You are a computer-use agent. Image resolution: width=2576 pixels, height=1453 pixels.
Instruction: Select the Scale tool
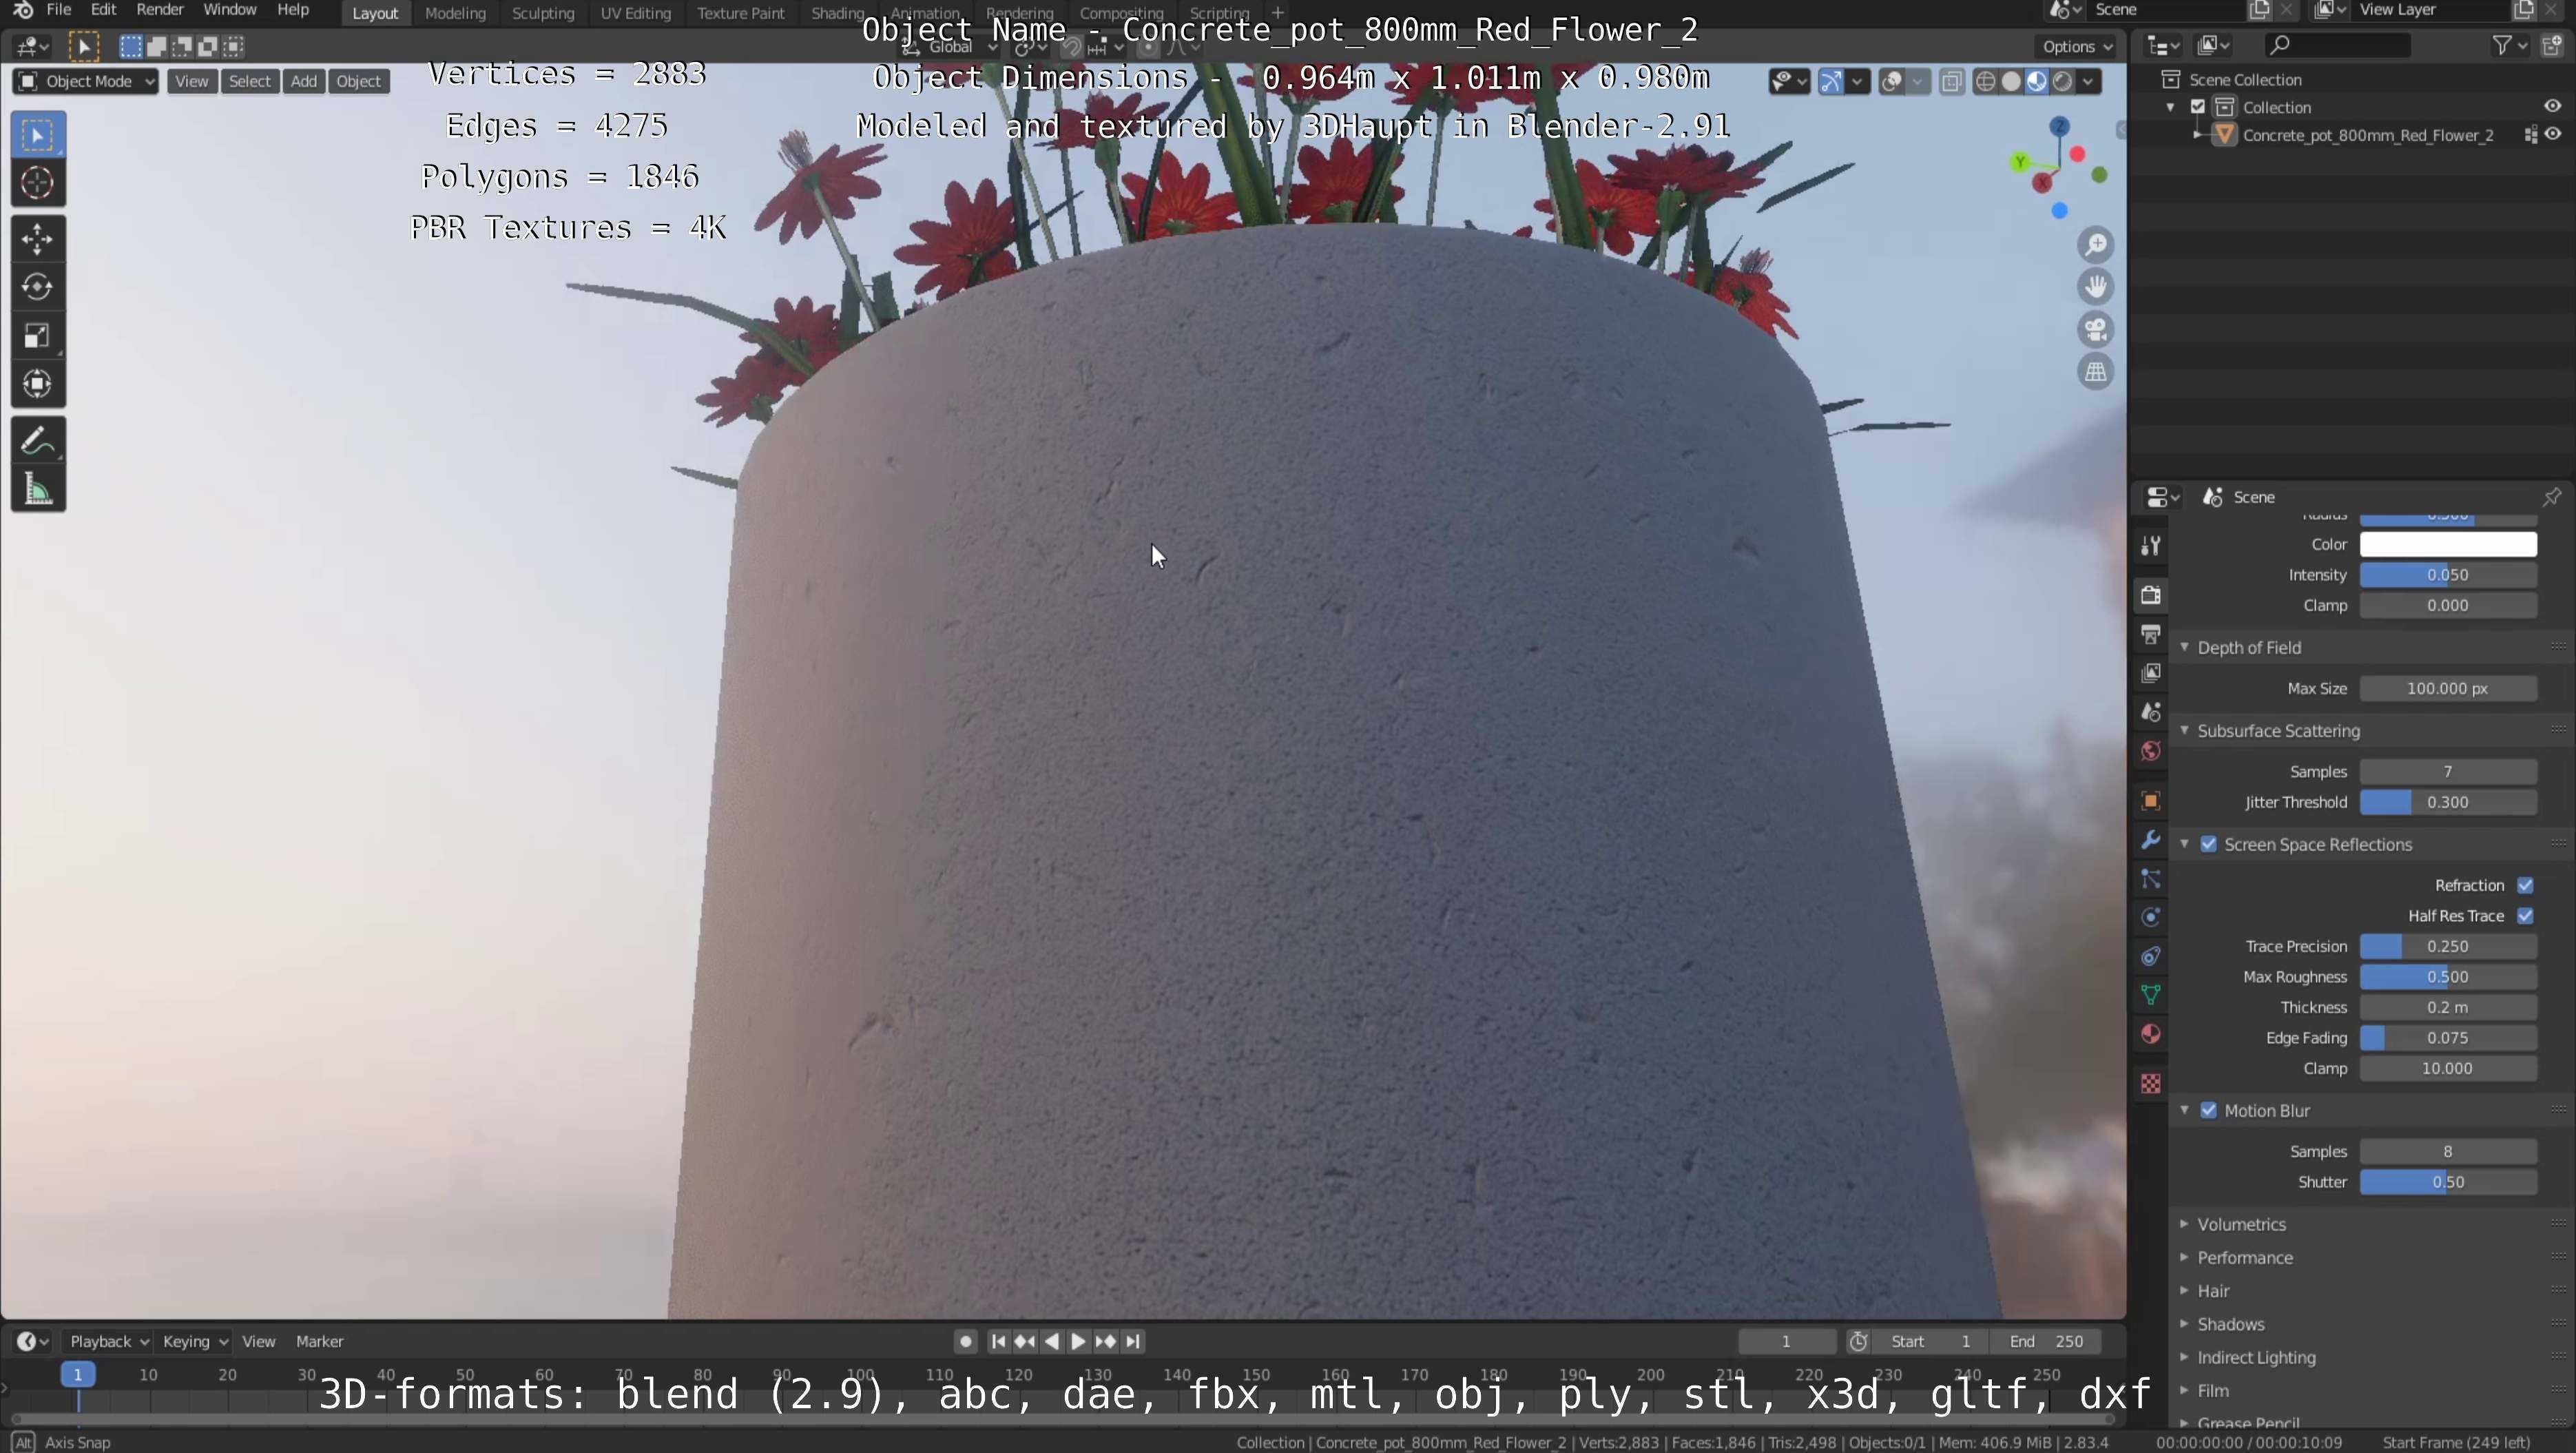pyautogui.click(x=38, y=336)
